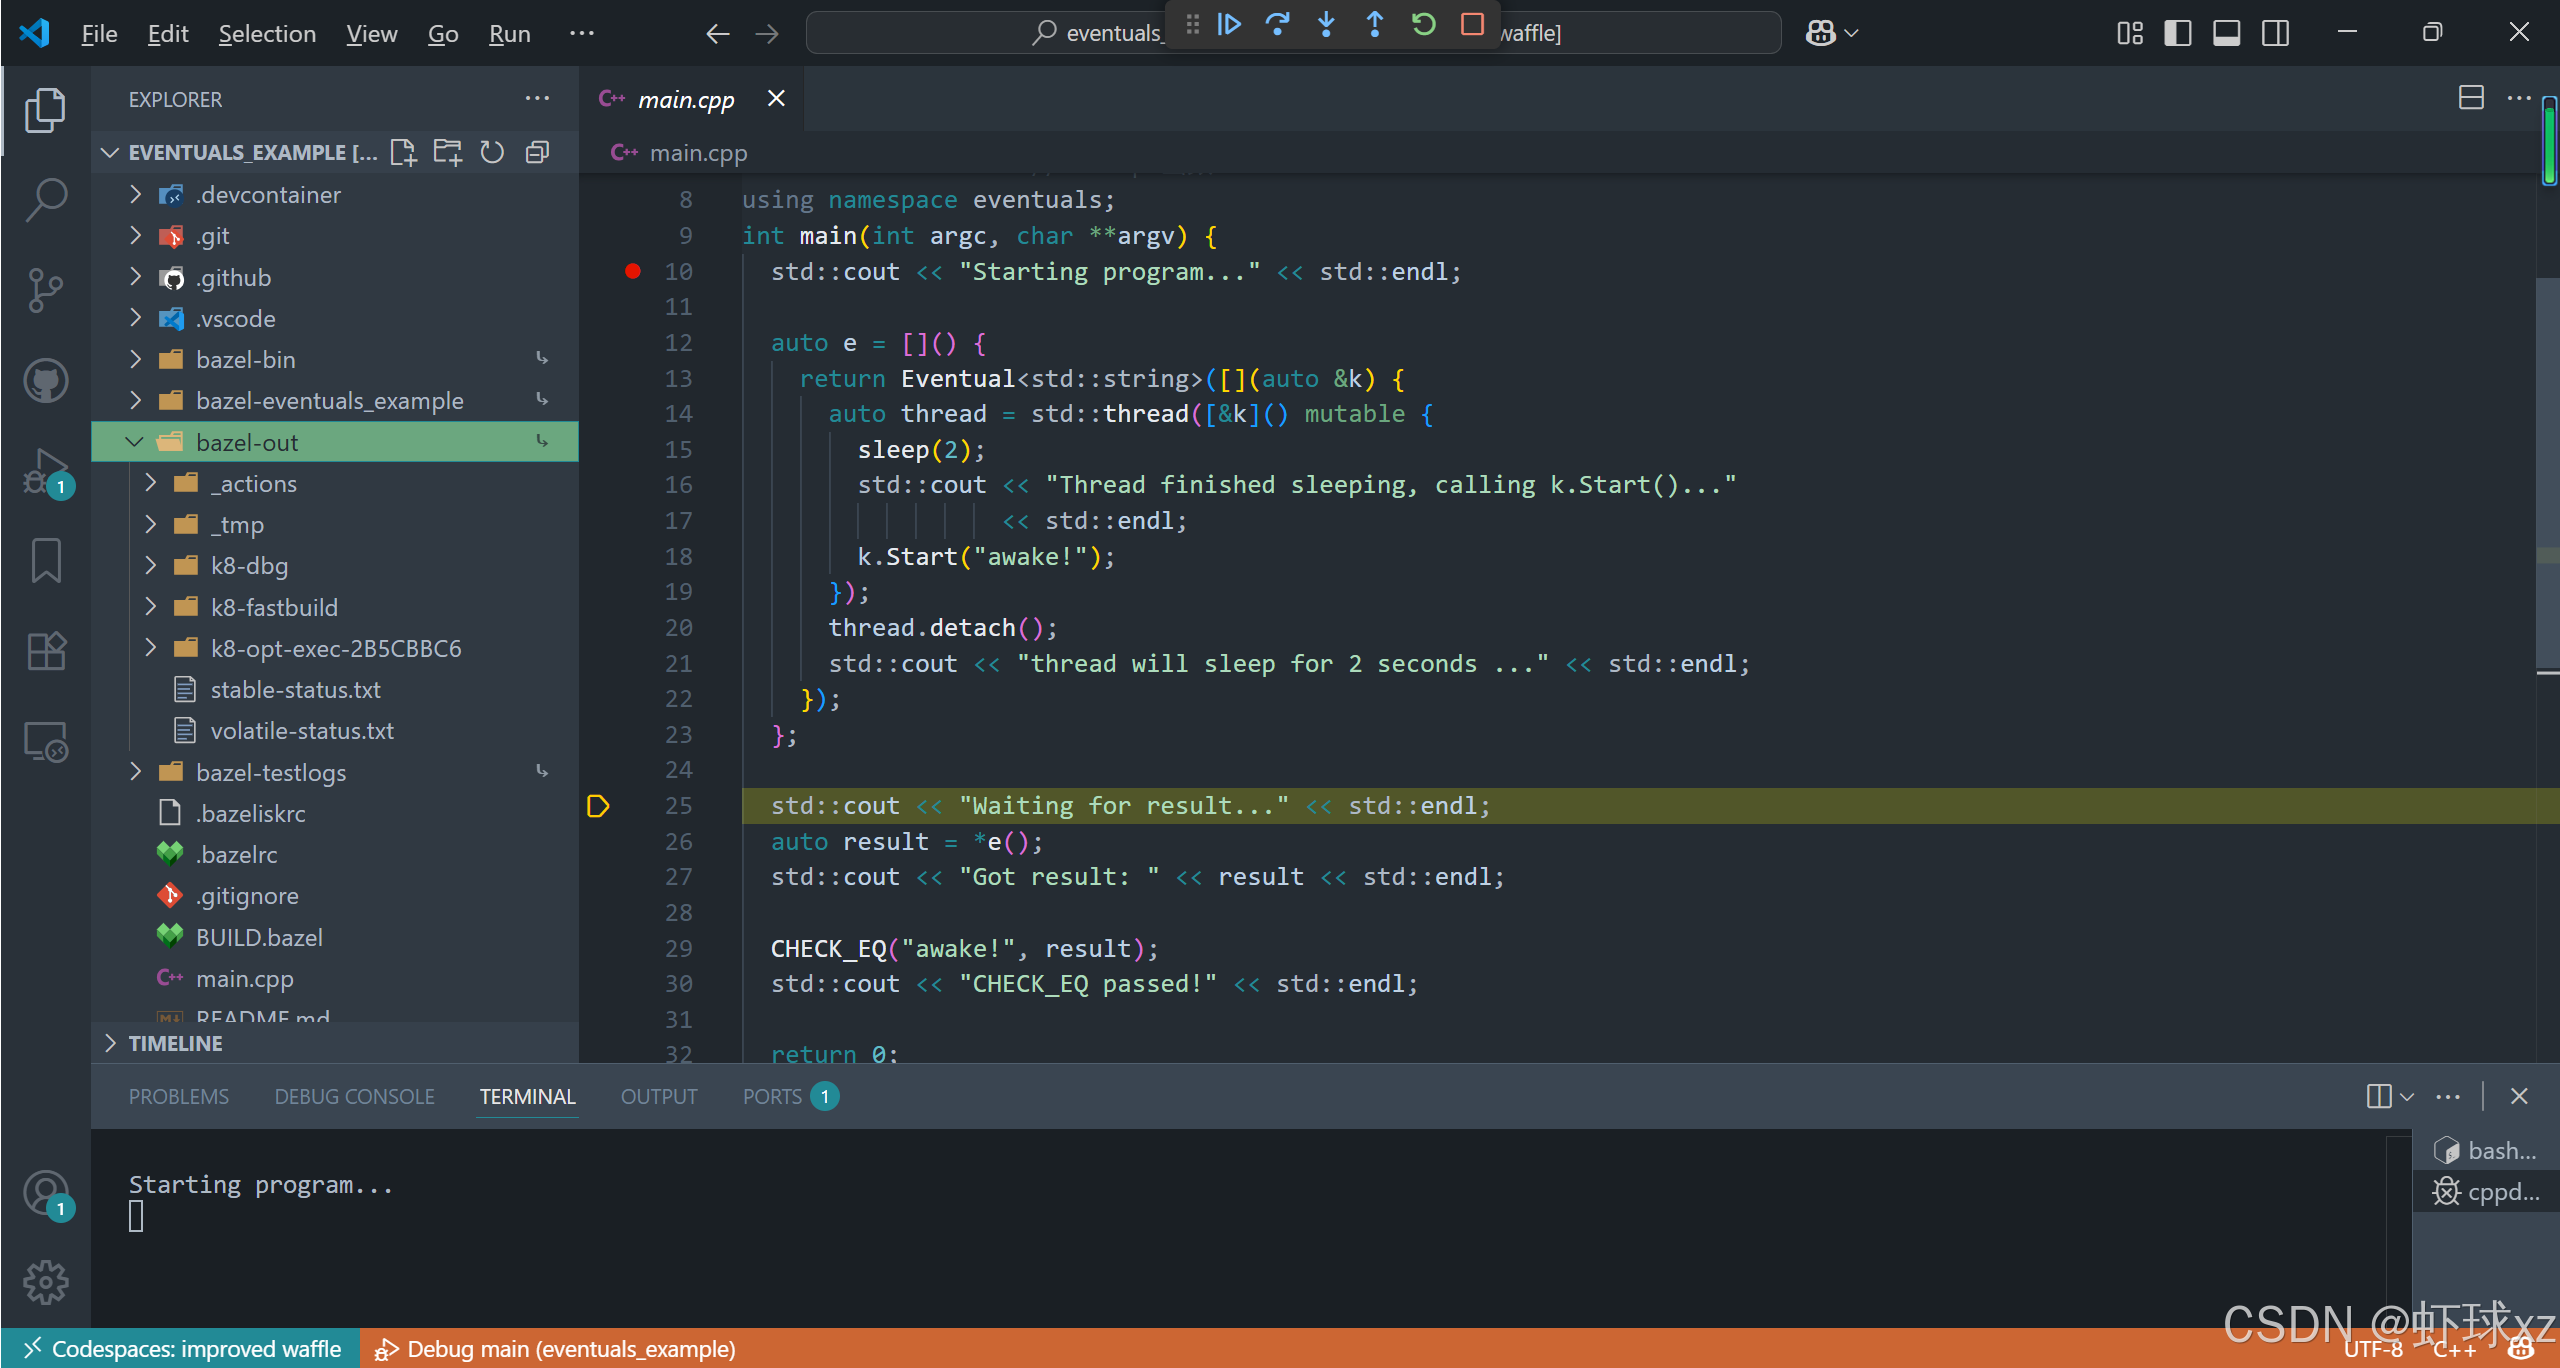Stop the debug session
This screenshot has width=2560, height=1368.
point(1472,24)
